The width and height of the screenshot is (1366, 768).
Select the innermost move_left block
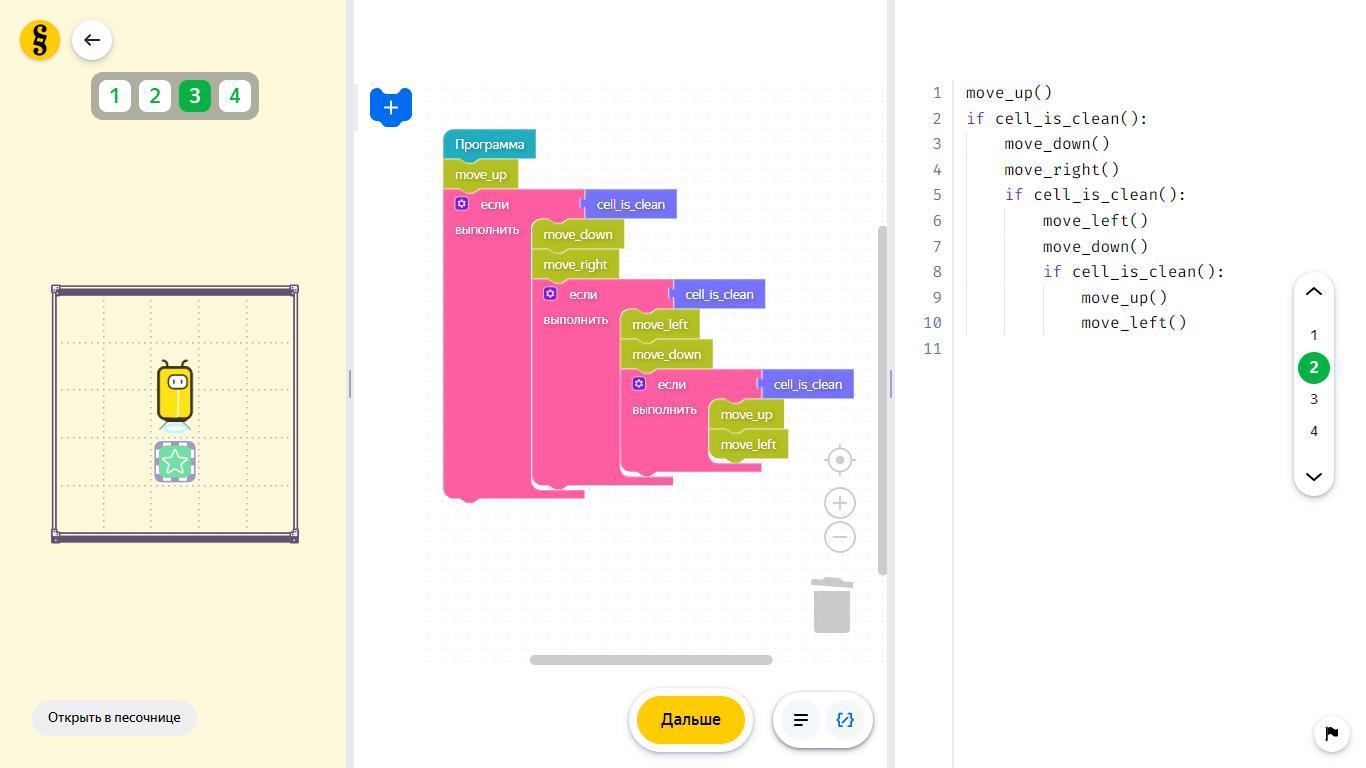click(748, 444)
